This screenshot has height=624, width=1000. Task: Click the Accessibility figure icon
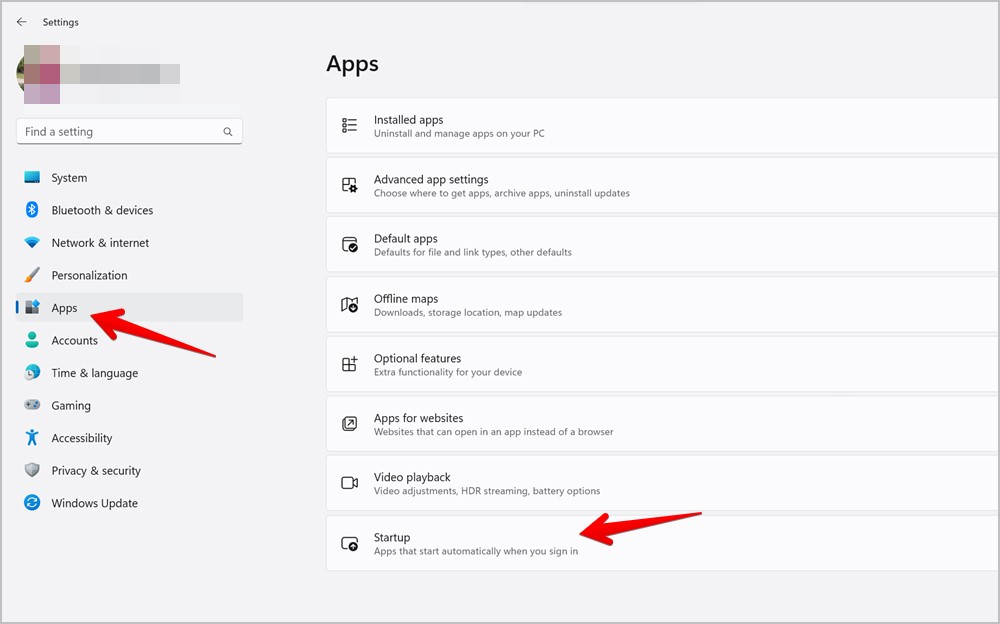(32, 438)
